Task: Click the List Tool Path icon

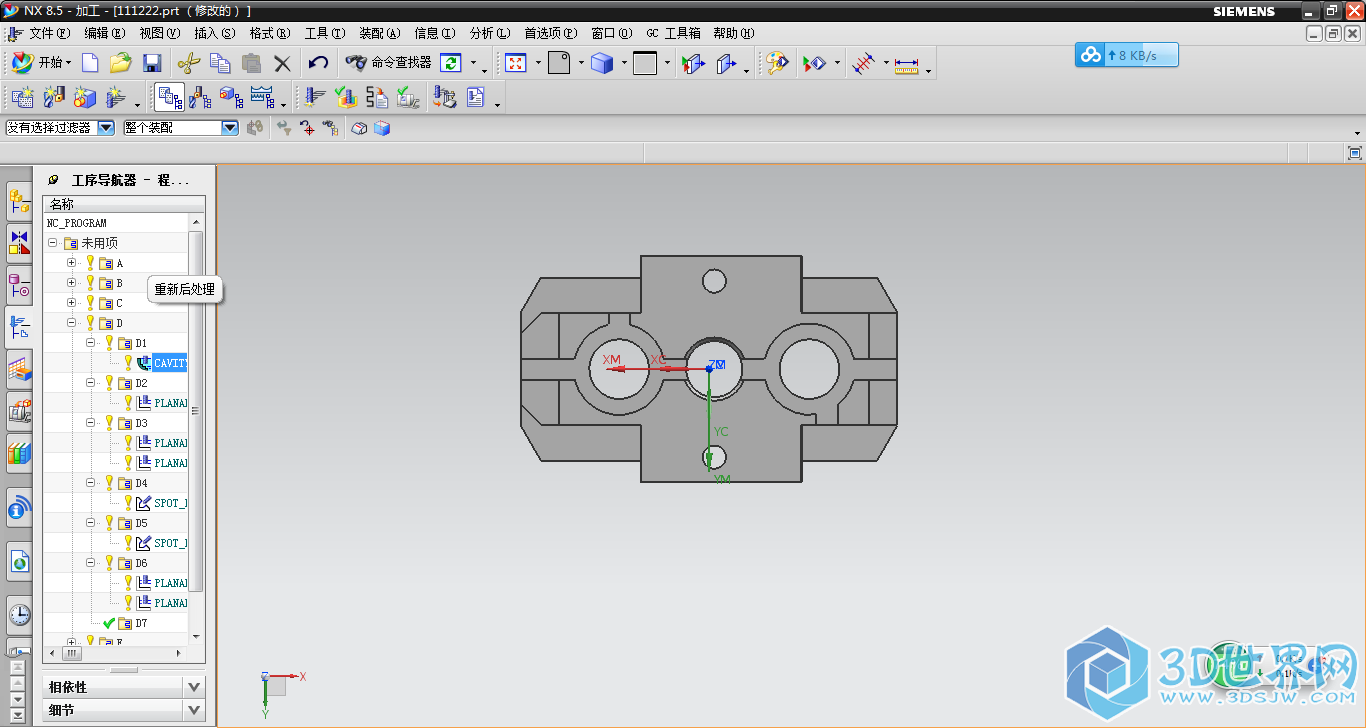Action: click(x=377, y=97)
